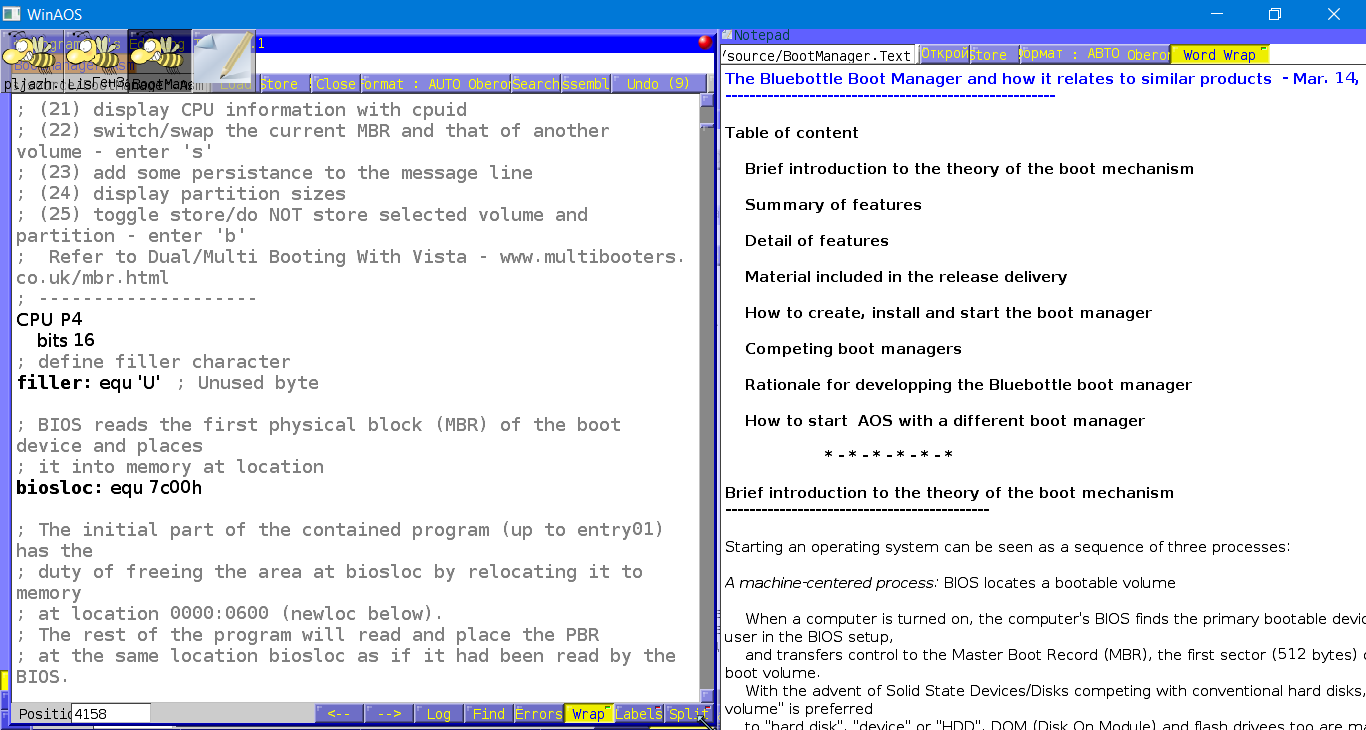
Task: Click the Position input field showing 4158
Action: click(x=111, y=713)
